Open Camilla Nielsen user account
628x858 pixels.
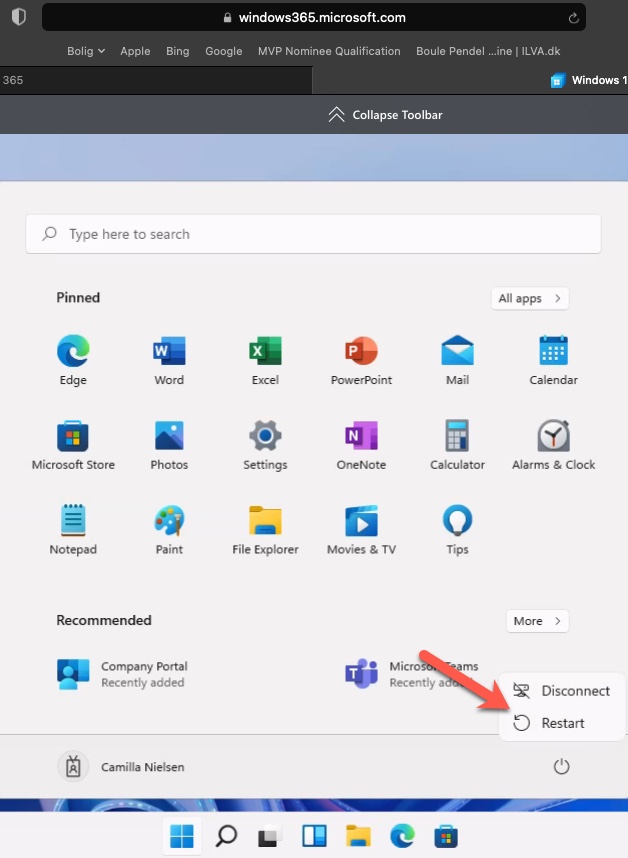click(121, 767)
